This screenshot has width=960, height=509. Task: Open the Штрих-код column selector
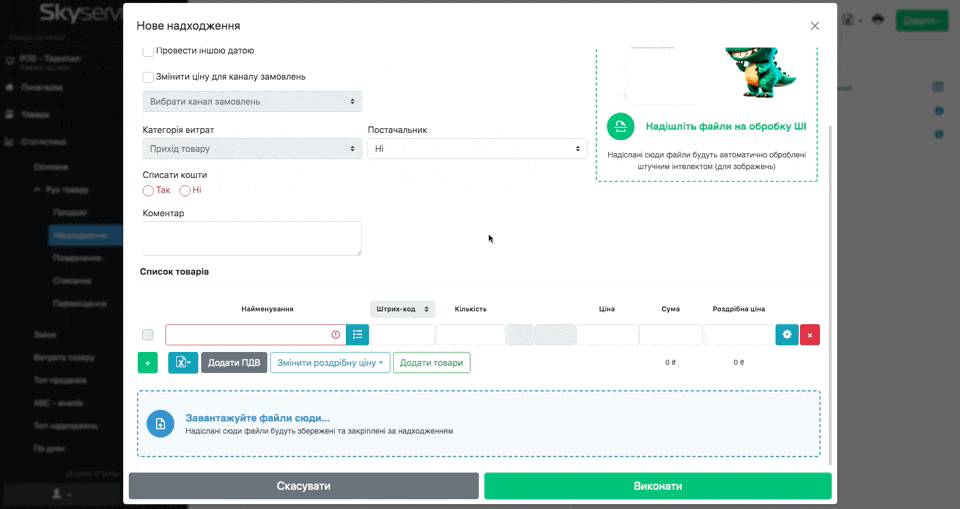pos(402,310)
